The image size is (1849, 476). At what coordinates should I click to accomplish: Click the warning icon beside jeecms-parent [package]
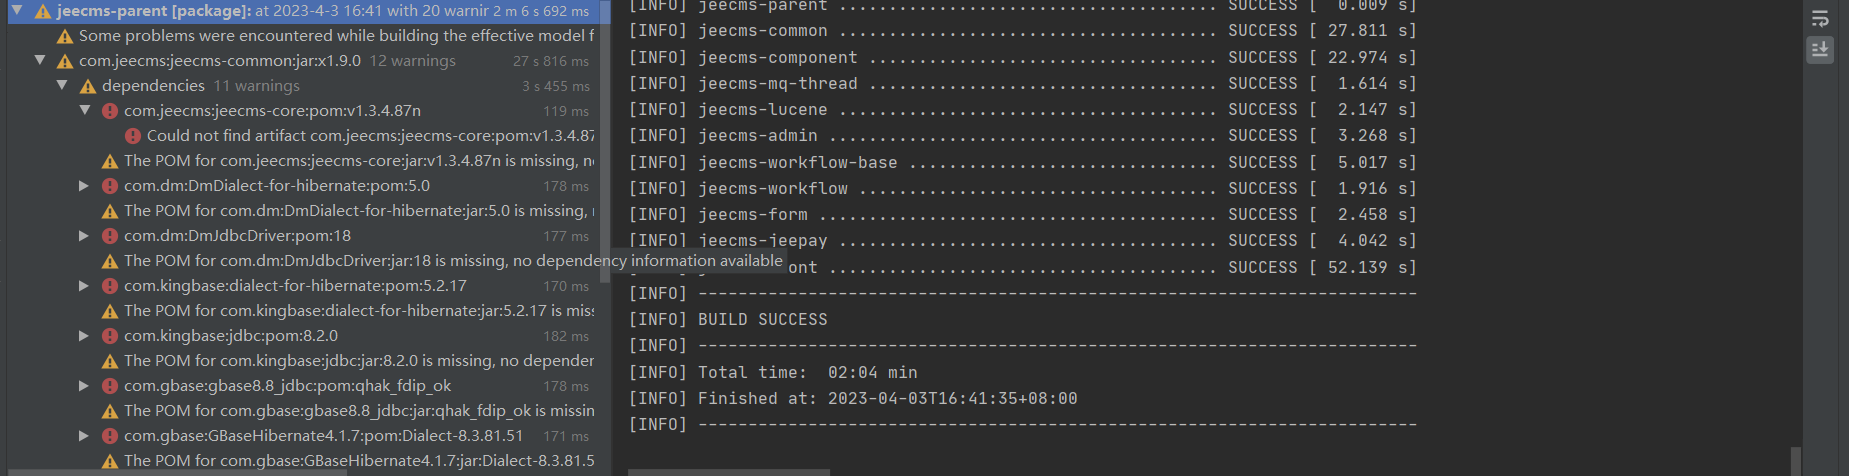[x=43, y=12]
